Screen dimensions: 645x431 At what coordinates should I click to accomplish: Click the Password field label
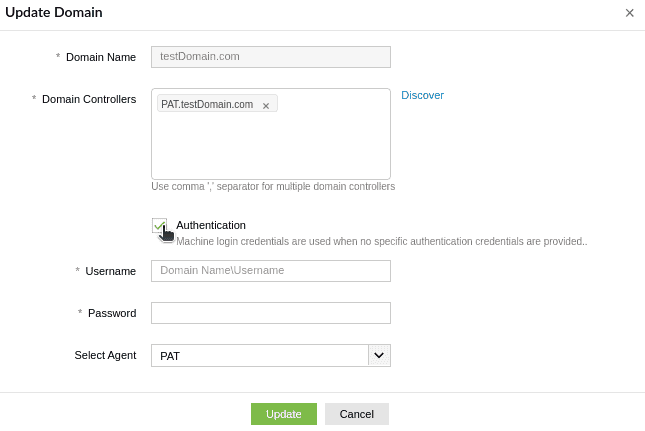click(112, 313)
